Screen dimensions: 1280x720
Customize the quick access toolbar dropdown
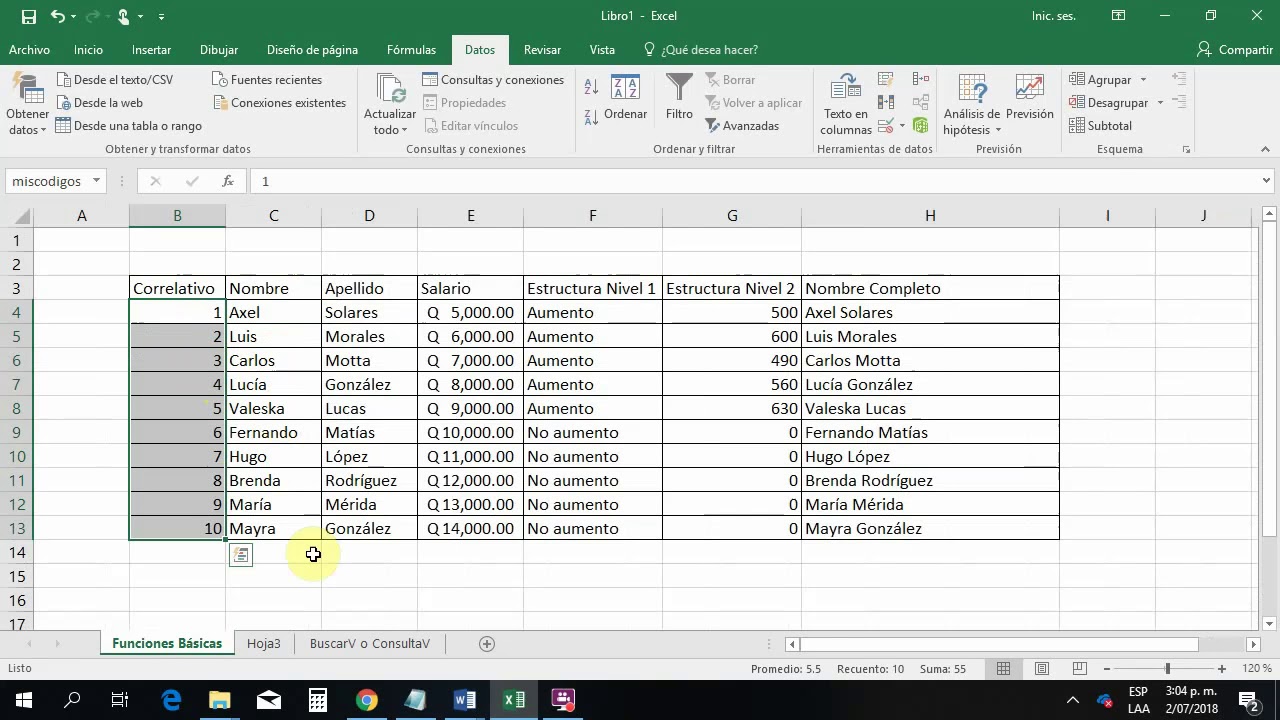coord(162,16)
